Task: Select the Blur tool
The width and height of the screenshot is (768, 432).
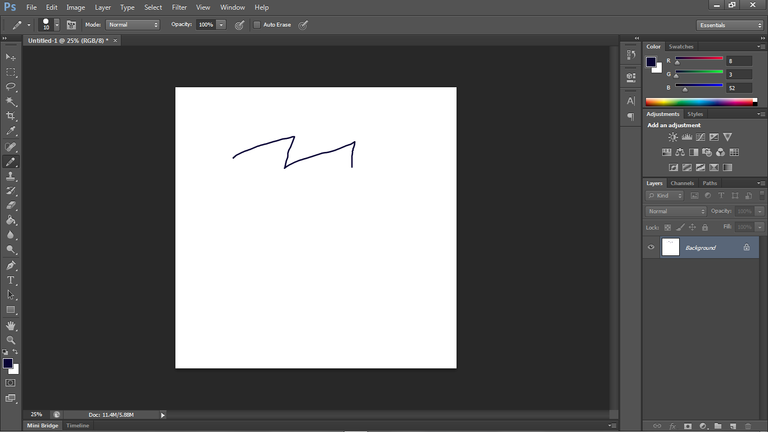Action: tap(11, 235)
